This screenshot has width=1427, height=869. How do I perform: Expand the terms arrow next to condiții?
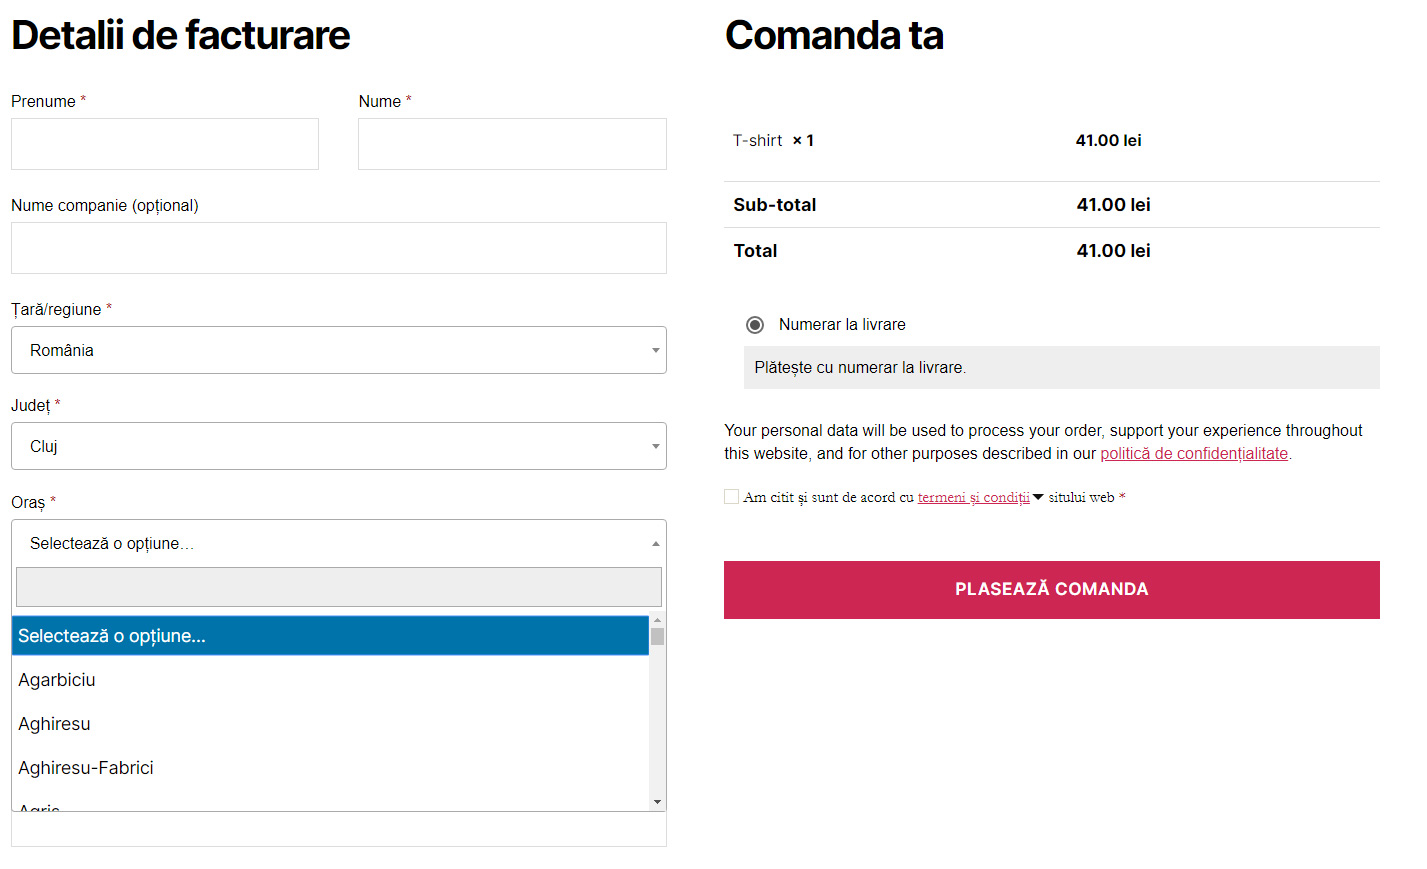click(1038, 497)
